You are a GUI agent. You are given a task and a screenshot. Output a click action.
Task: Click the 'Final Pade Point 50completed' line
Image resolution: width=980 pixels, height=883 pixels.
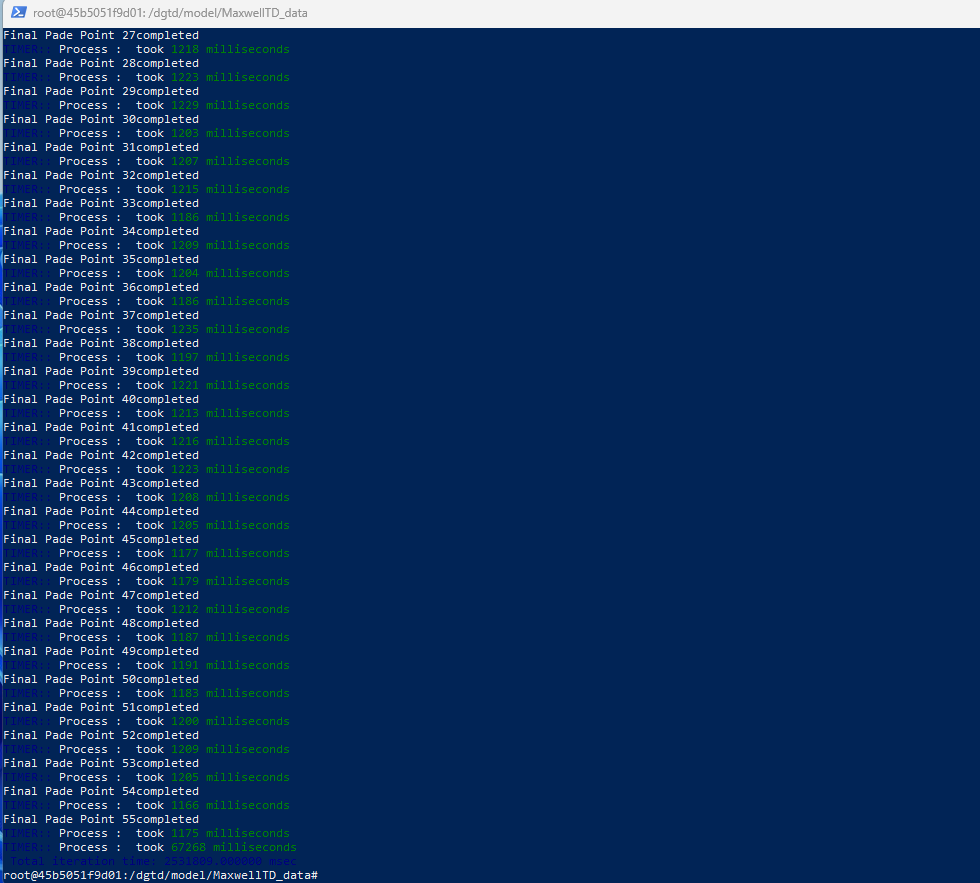pyautogui.click(x=101, y=679)
